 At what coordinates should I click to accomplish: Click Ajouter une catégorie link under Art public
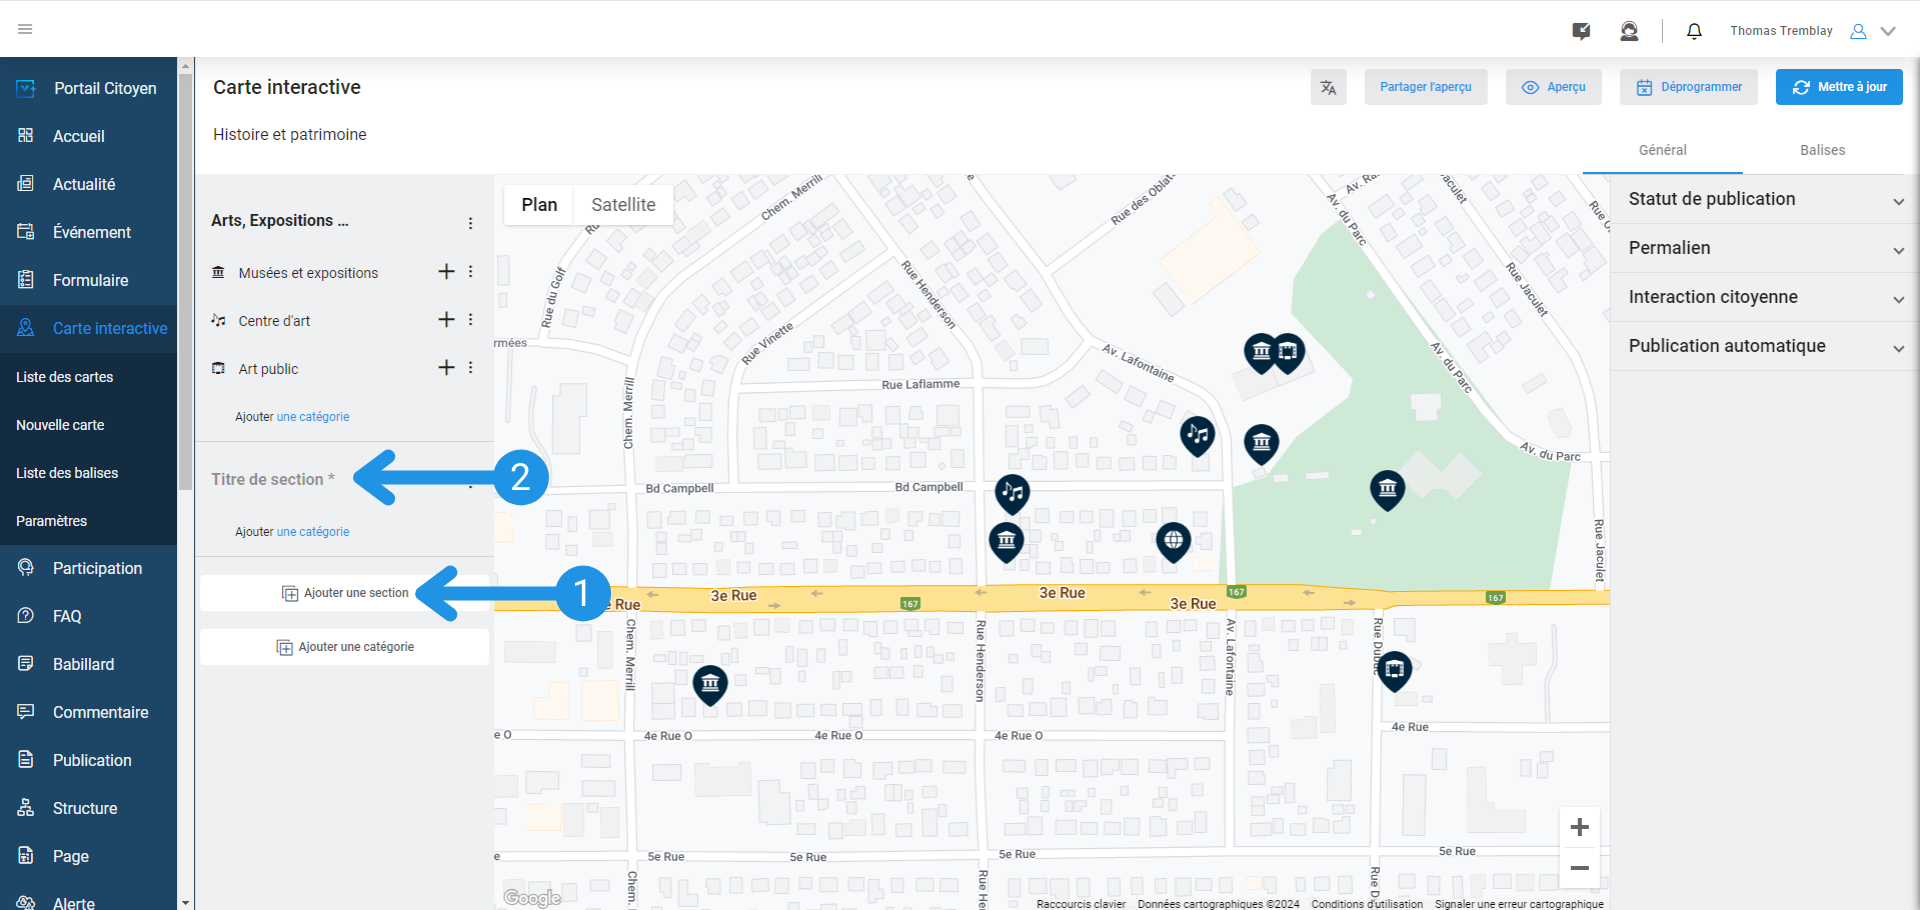click(313, 416)
